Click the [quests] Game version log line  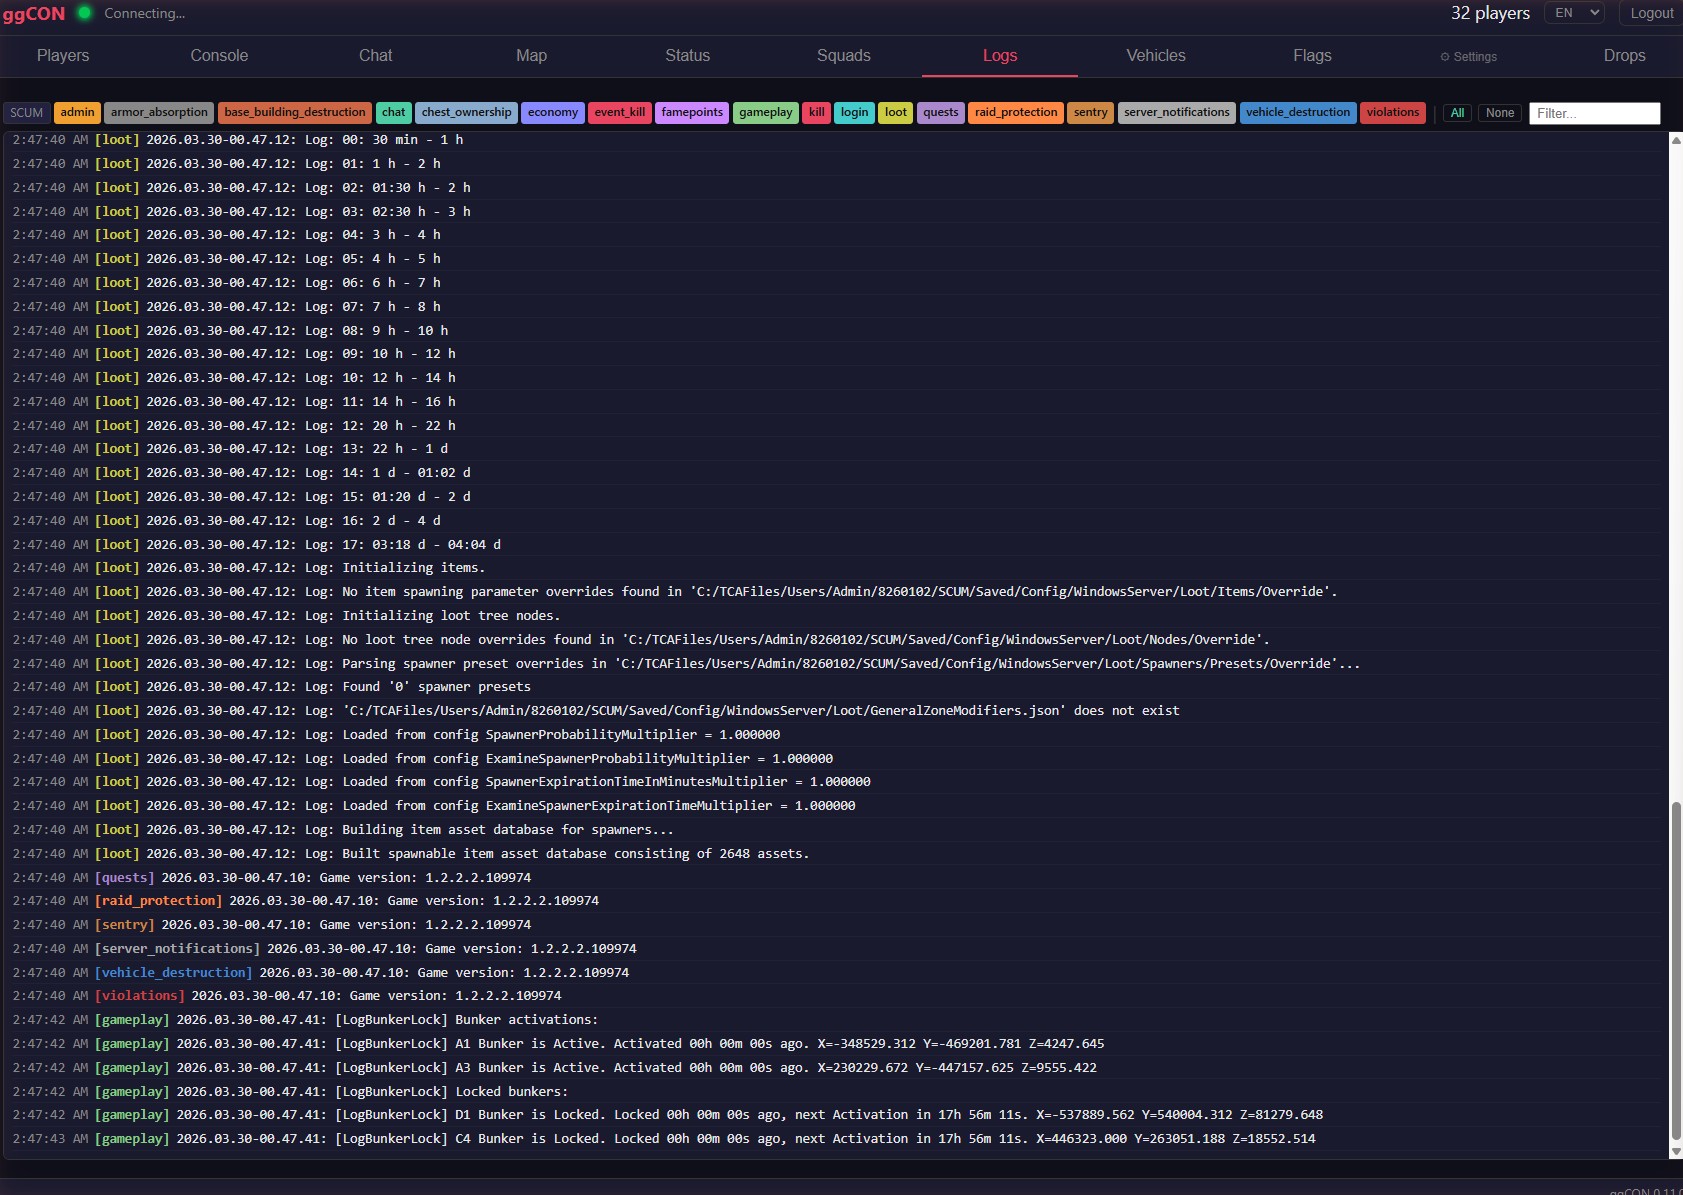(x=835, y=878)
